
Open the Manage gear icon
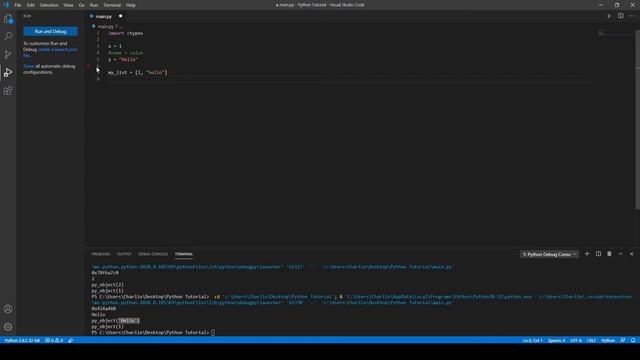click(8, 327)
